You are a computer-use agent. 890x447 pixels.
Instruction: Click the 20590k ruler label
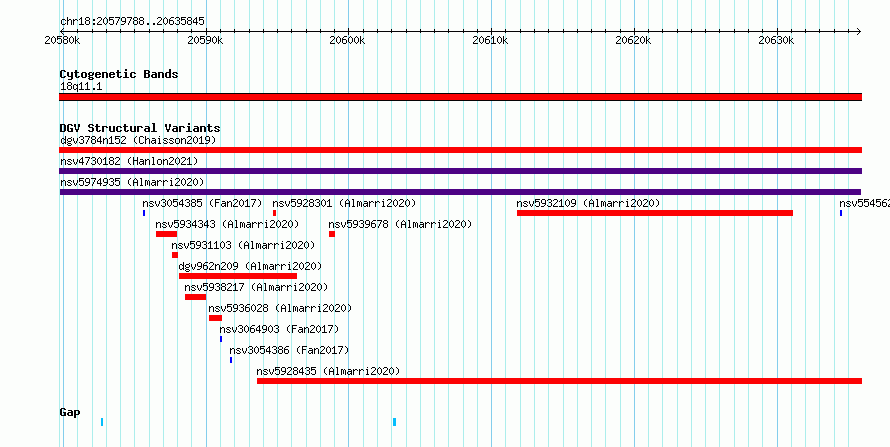[205, 41]
